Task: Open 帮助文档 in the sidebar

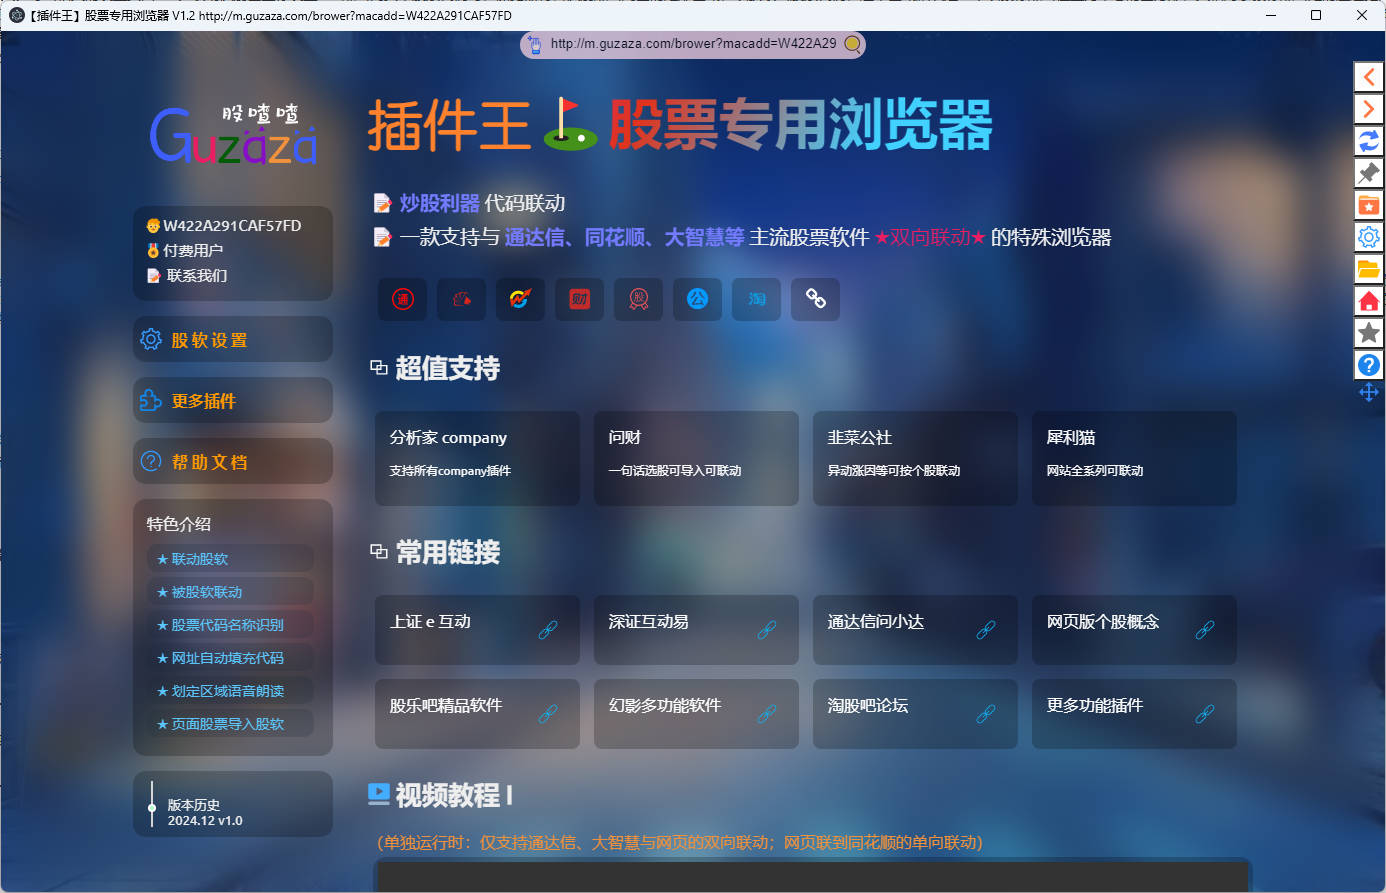Action: click(232, 462)
